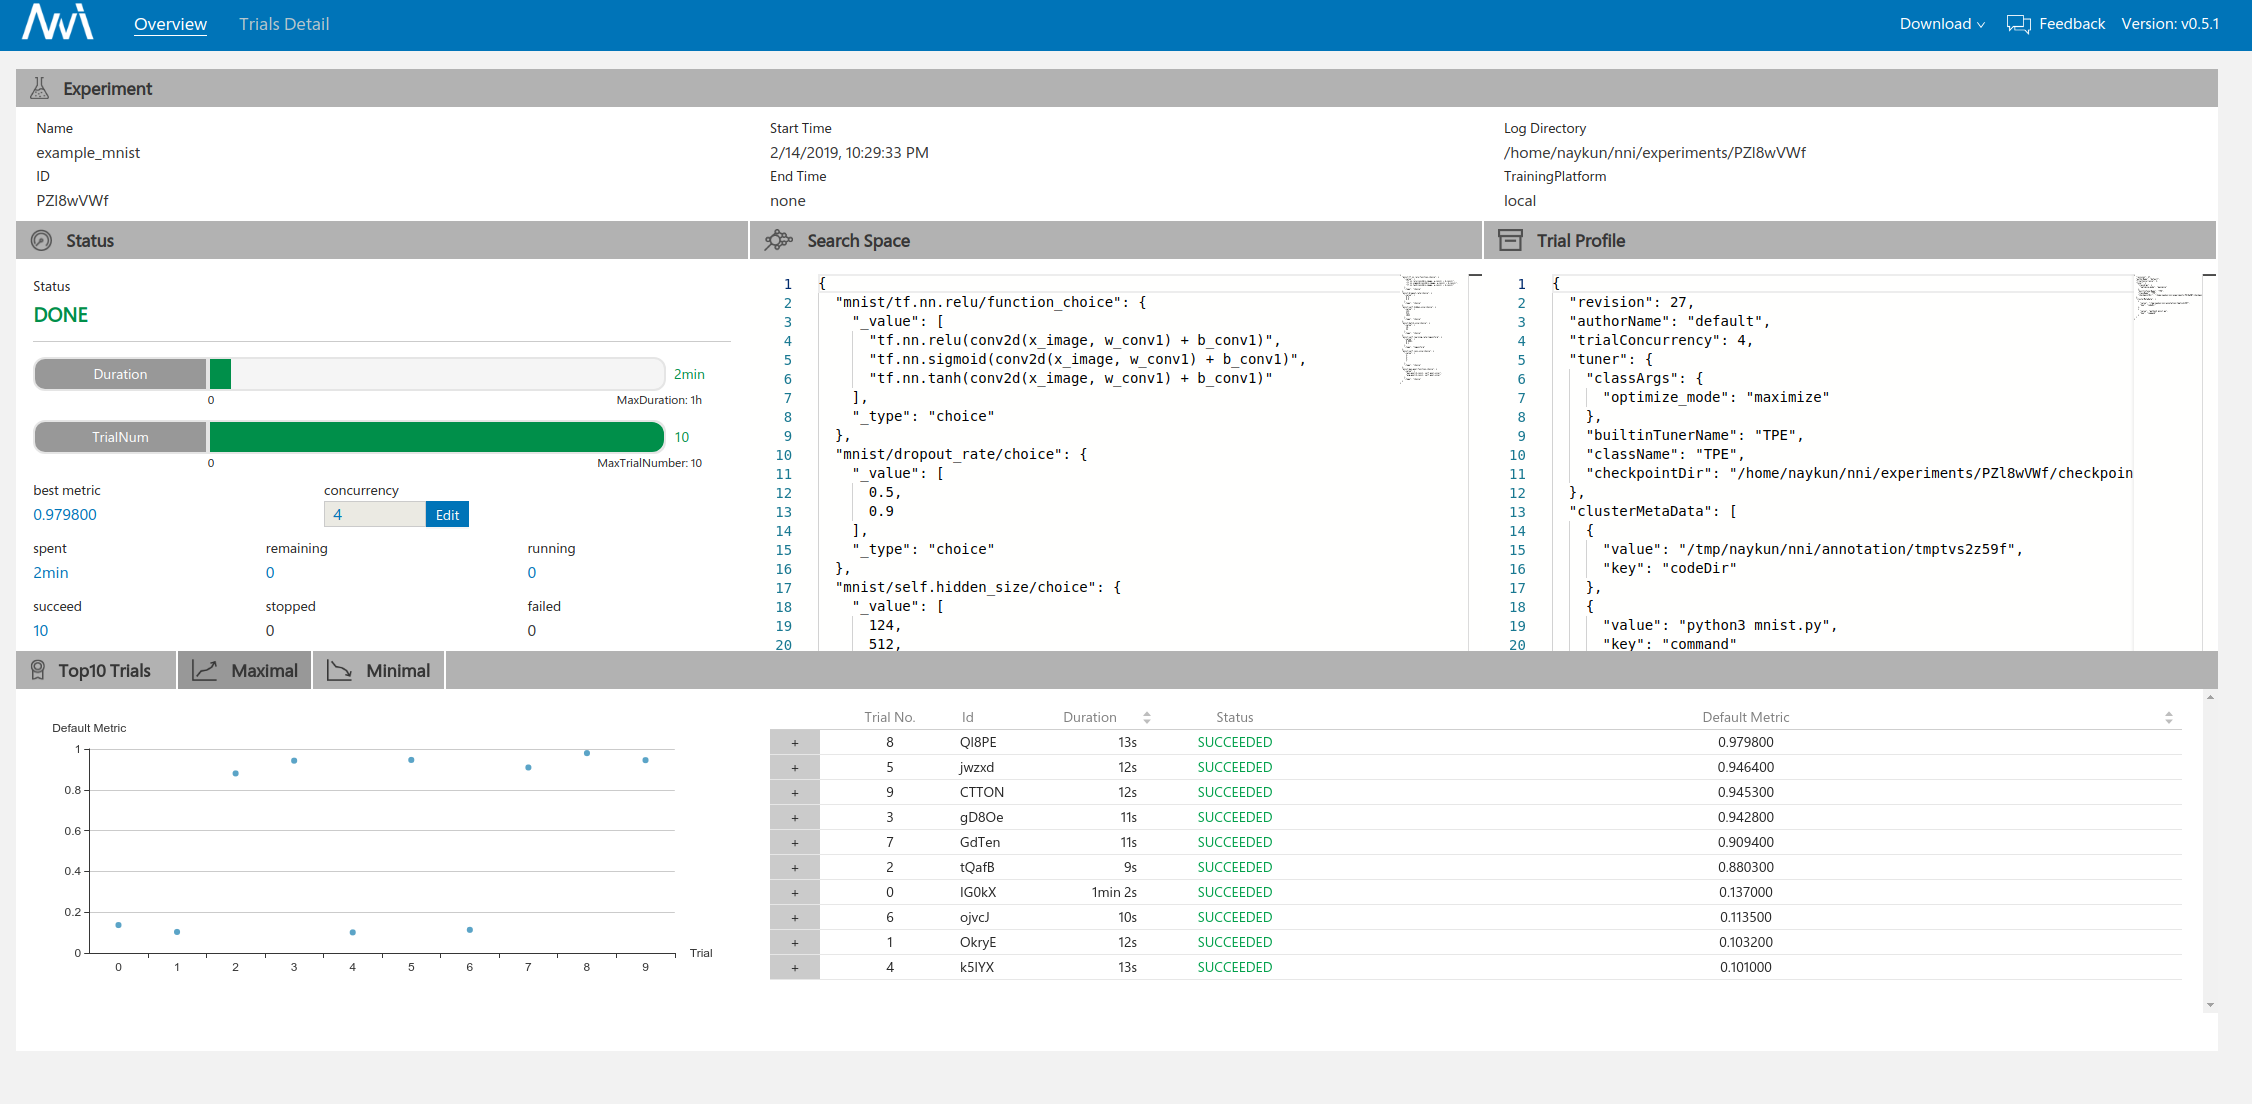Switch to the Overview tab
Image resolution: width=2252 pixels, height=1104 pixels.
[x=170, y=24]
